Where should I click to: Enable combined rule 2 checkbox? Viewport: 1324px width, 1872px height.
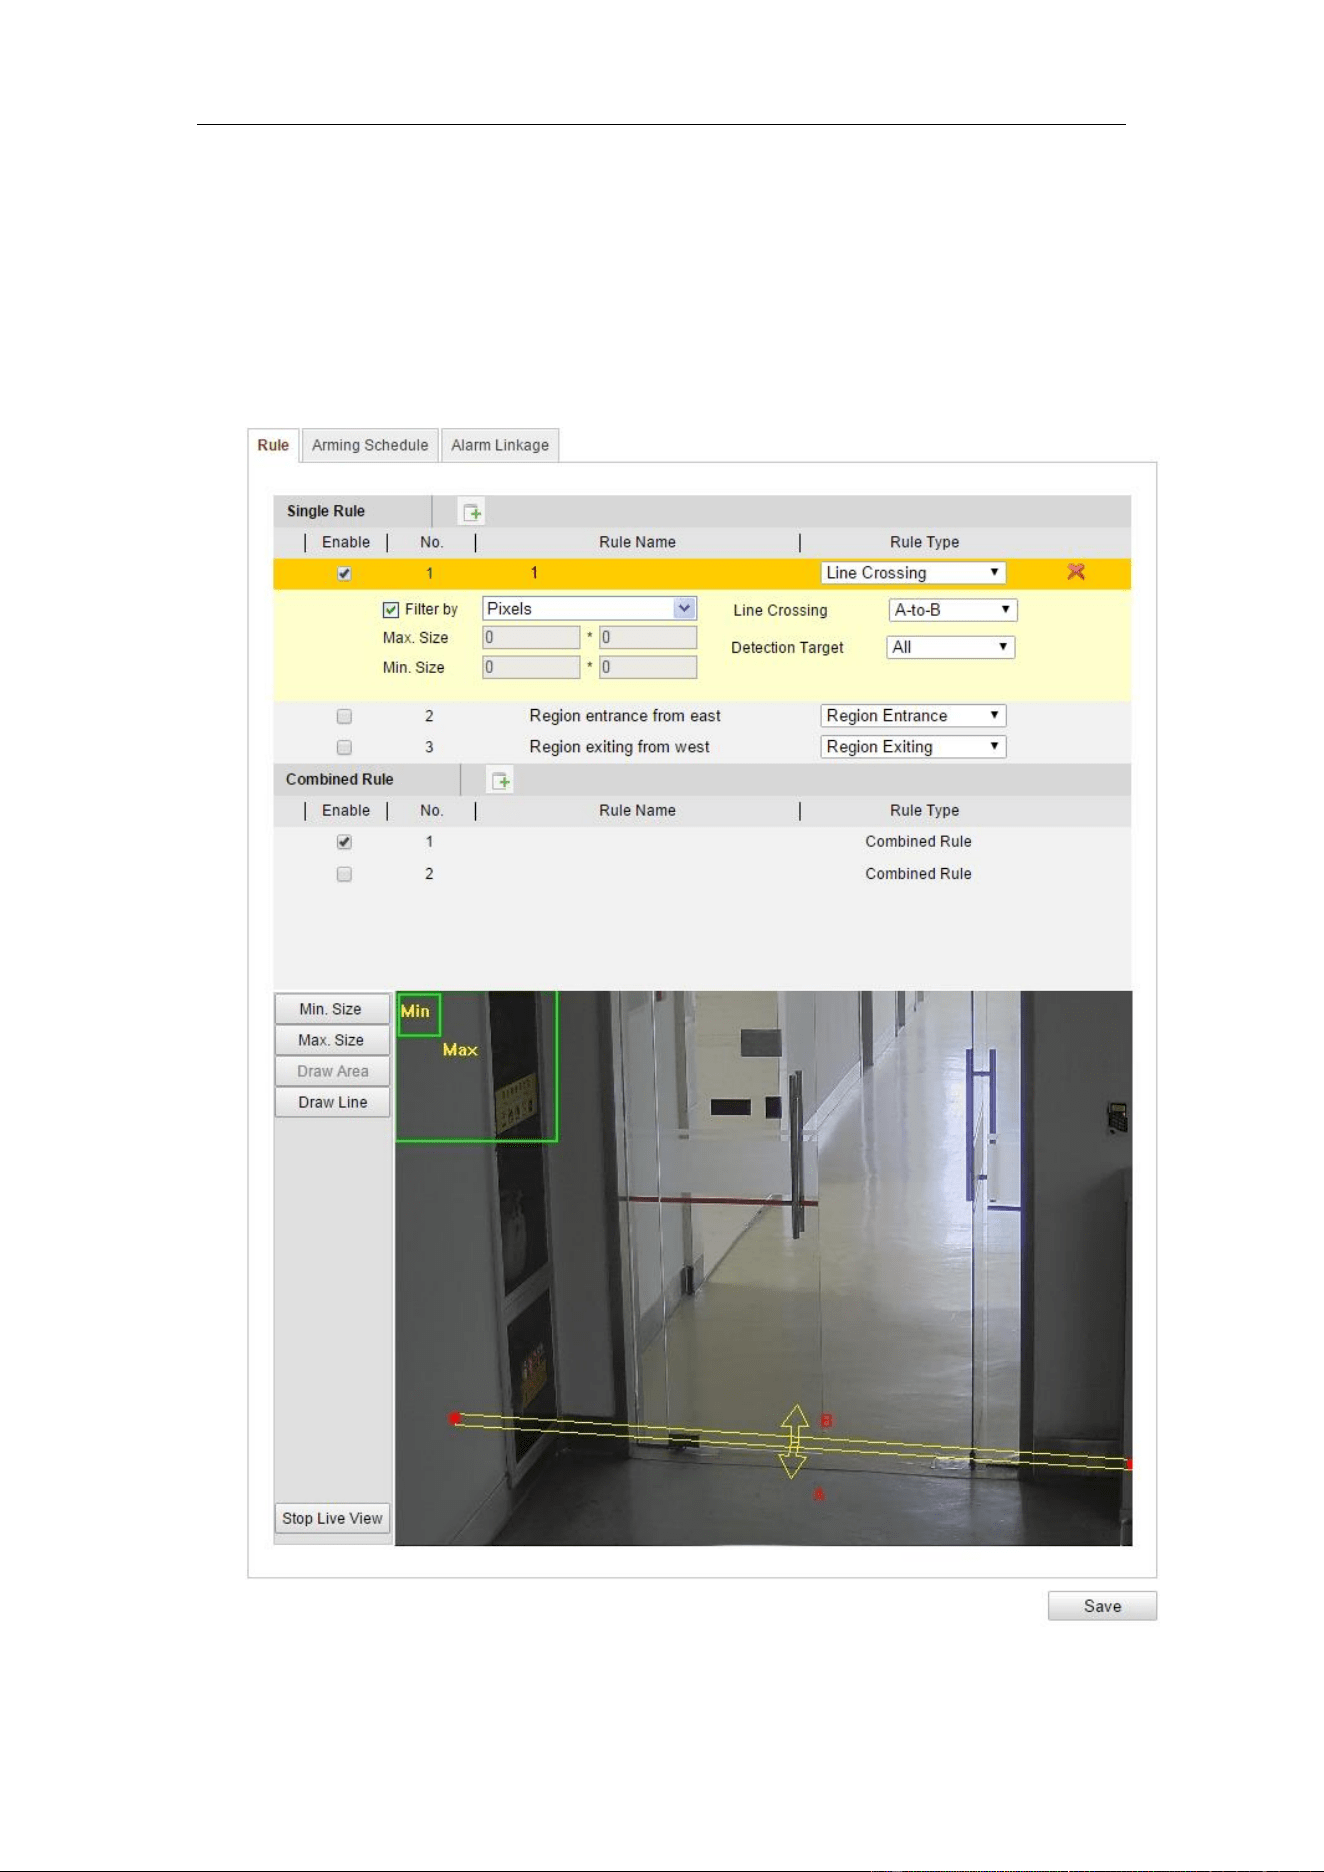[x=344, y=874]
